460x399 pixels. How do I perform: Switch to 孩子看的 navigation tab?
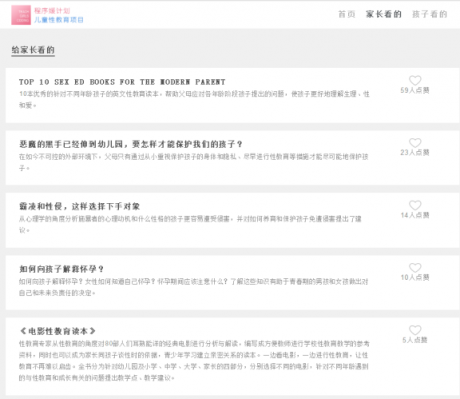tap(430, 14)
